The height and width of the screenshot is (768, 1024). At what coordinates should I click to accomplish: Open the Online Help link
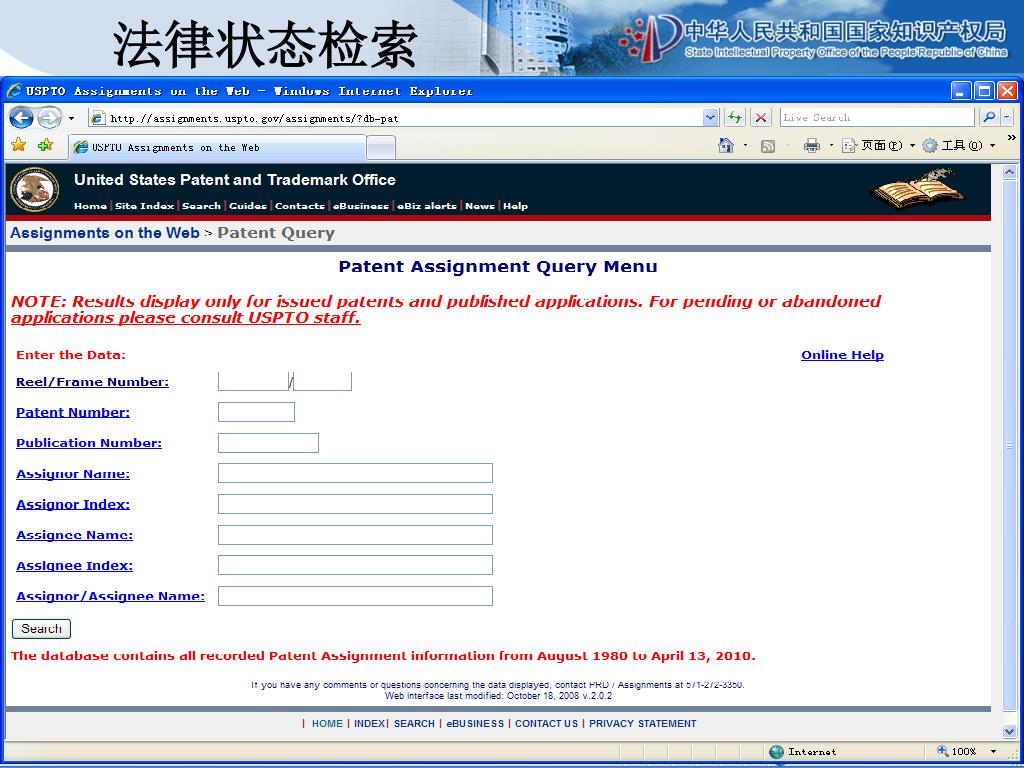coord(842,355)
